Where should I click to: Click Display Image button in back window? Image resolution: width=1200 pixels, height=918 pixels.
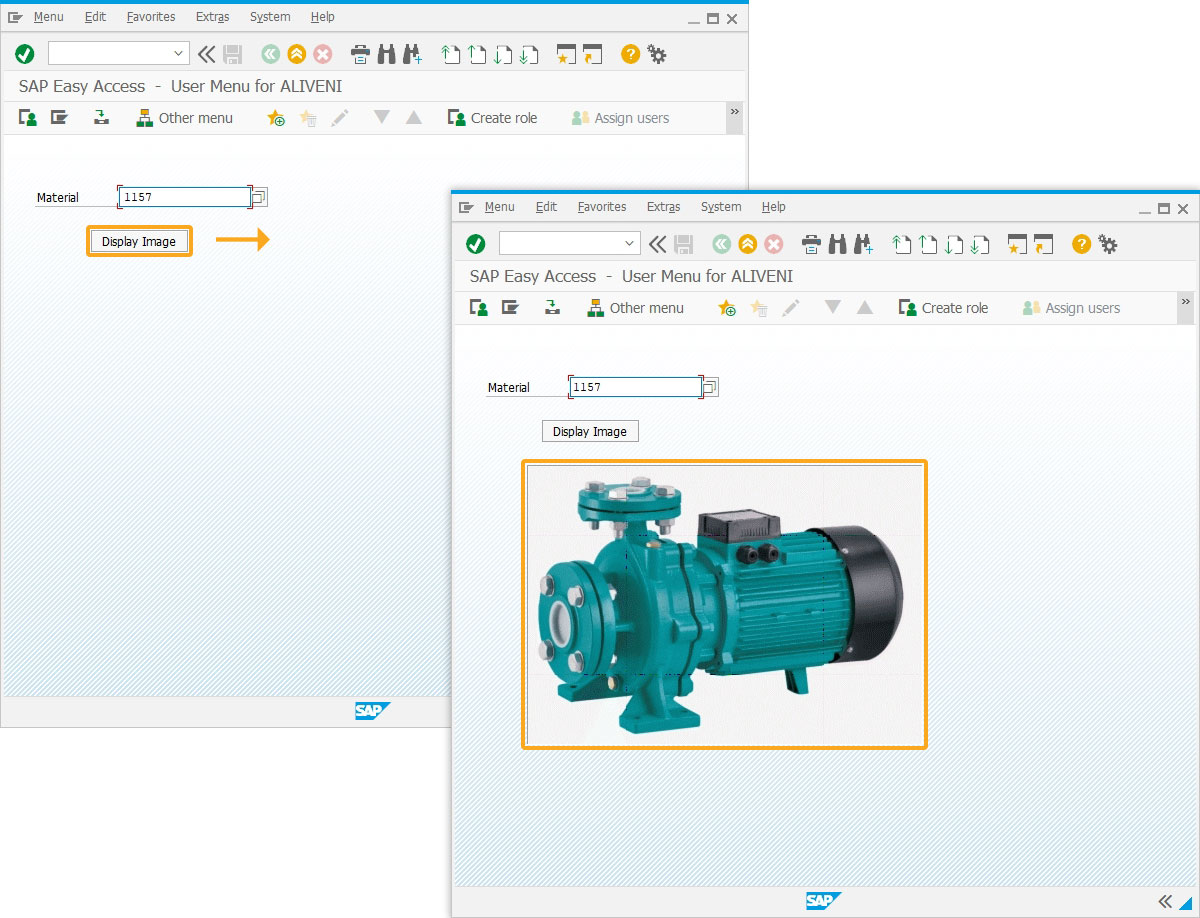click(x=139, y=242)
